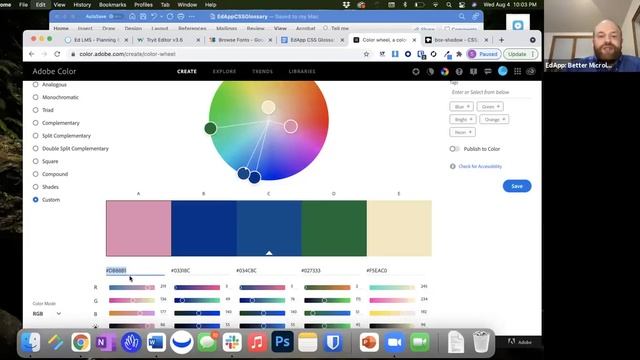
Task: Switch to box-shadow CSS browser tab
Action: (x=455, y=40)
